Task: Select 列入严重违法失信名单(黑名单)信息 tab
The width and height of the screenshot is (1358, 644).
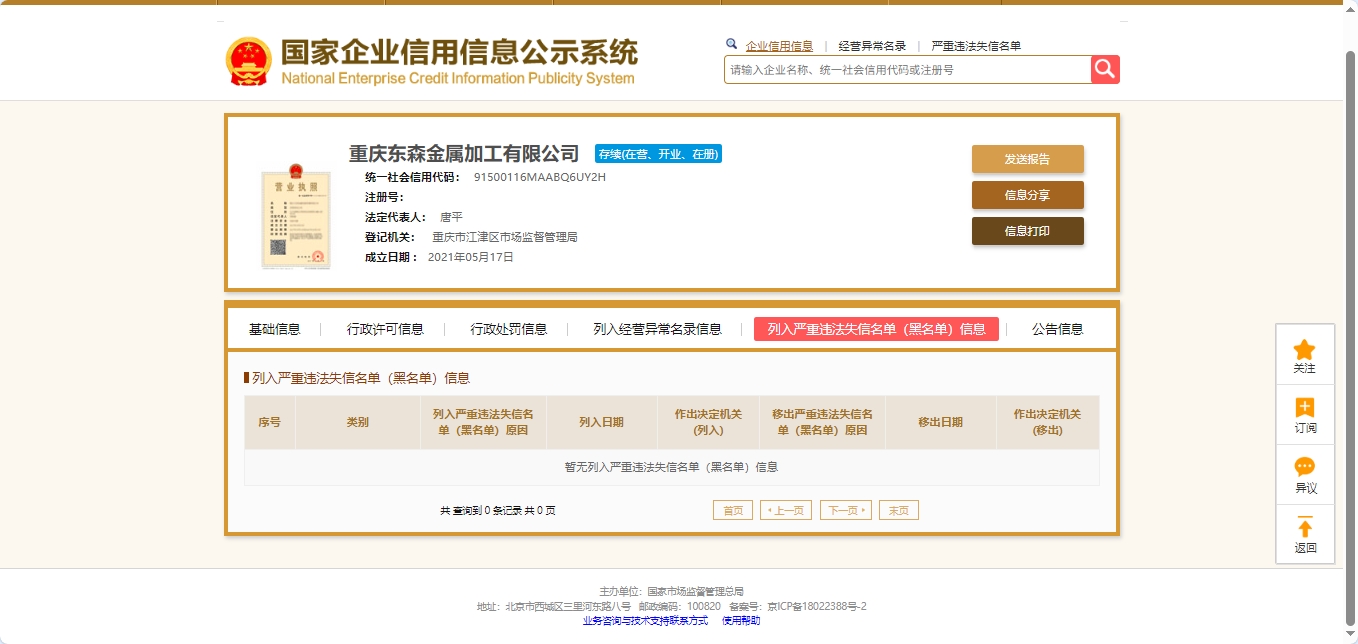Action: click(x=876, y=329)
